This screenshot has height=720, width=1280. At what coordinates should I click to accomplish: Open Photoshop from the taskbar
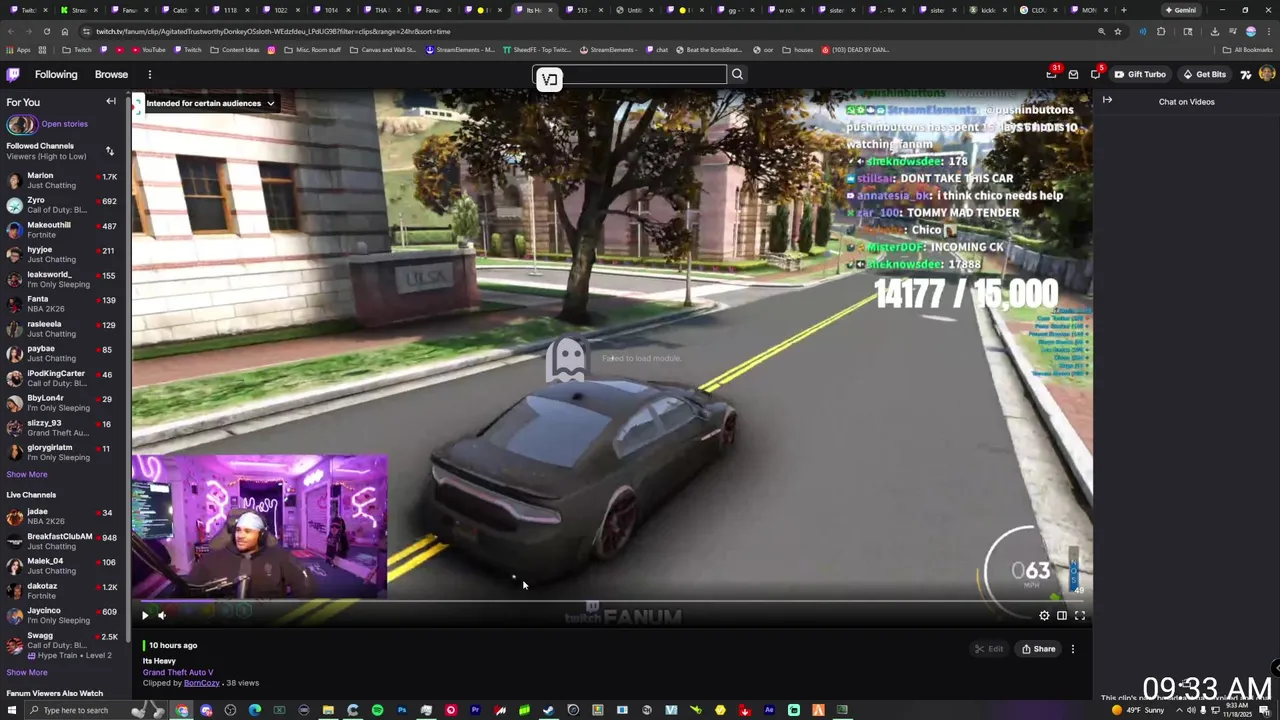[402, 710]
